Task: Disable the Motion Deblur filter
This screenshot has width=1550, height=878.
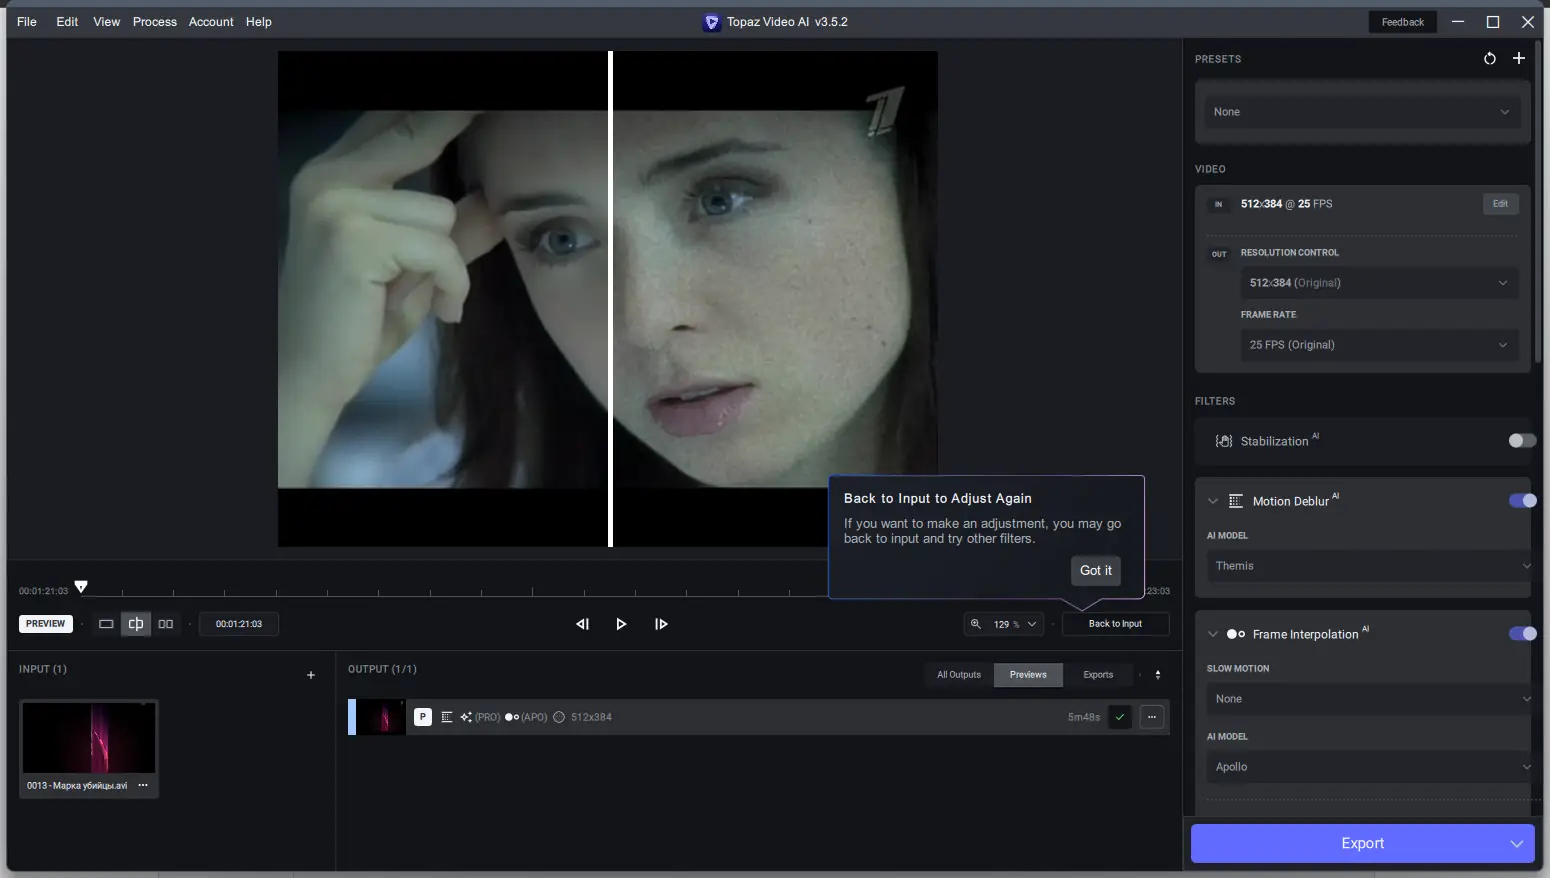Action: pos(1523,500)
